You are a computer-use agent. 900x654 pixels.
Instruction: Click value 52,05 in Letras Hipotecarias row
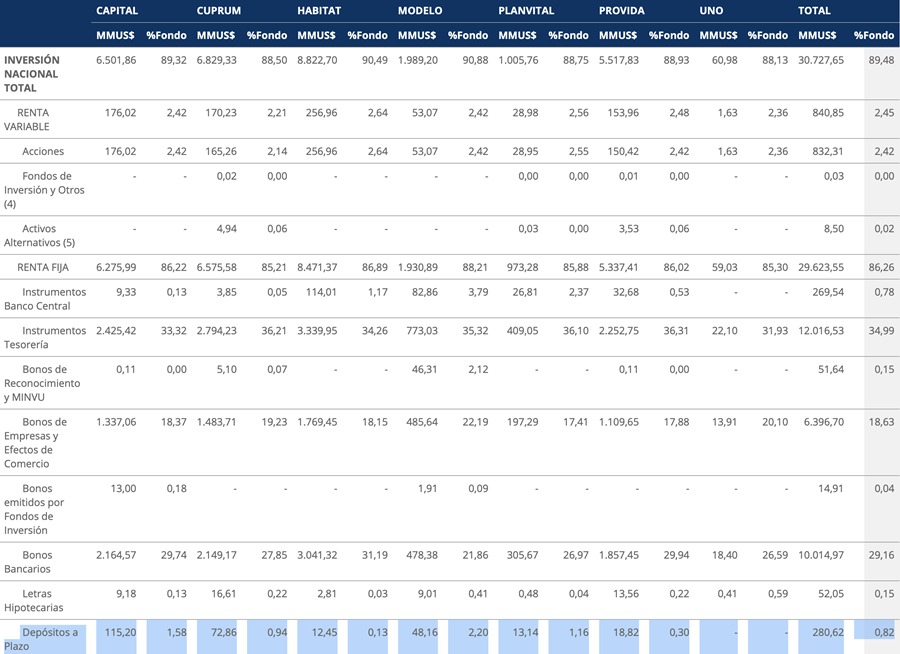(x=831, y=594)
